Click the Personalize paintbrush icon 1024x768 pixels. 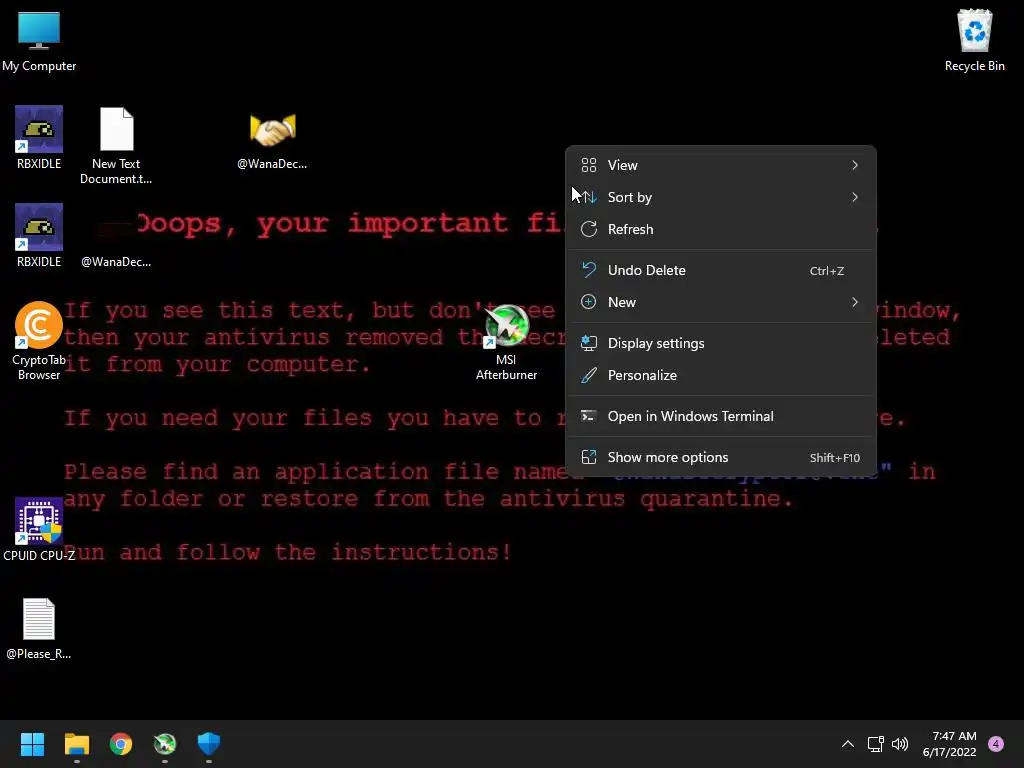click(x=589, y=376)
